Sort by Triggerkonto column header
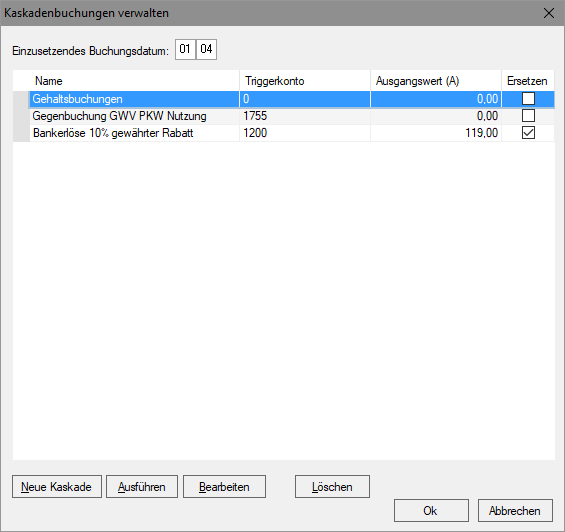565x532 pixels. pyautogui.click(x=305, y=81)
